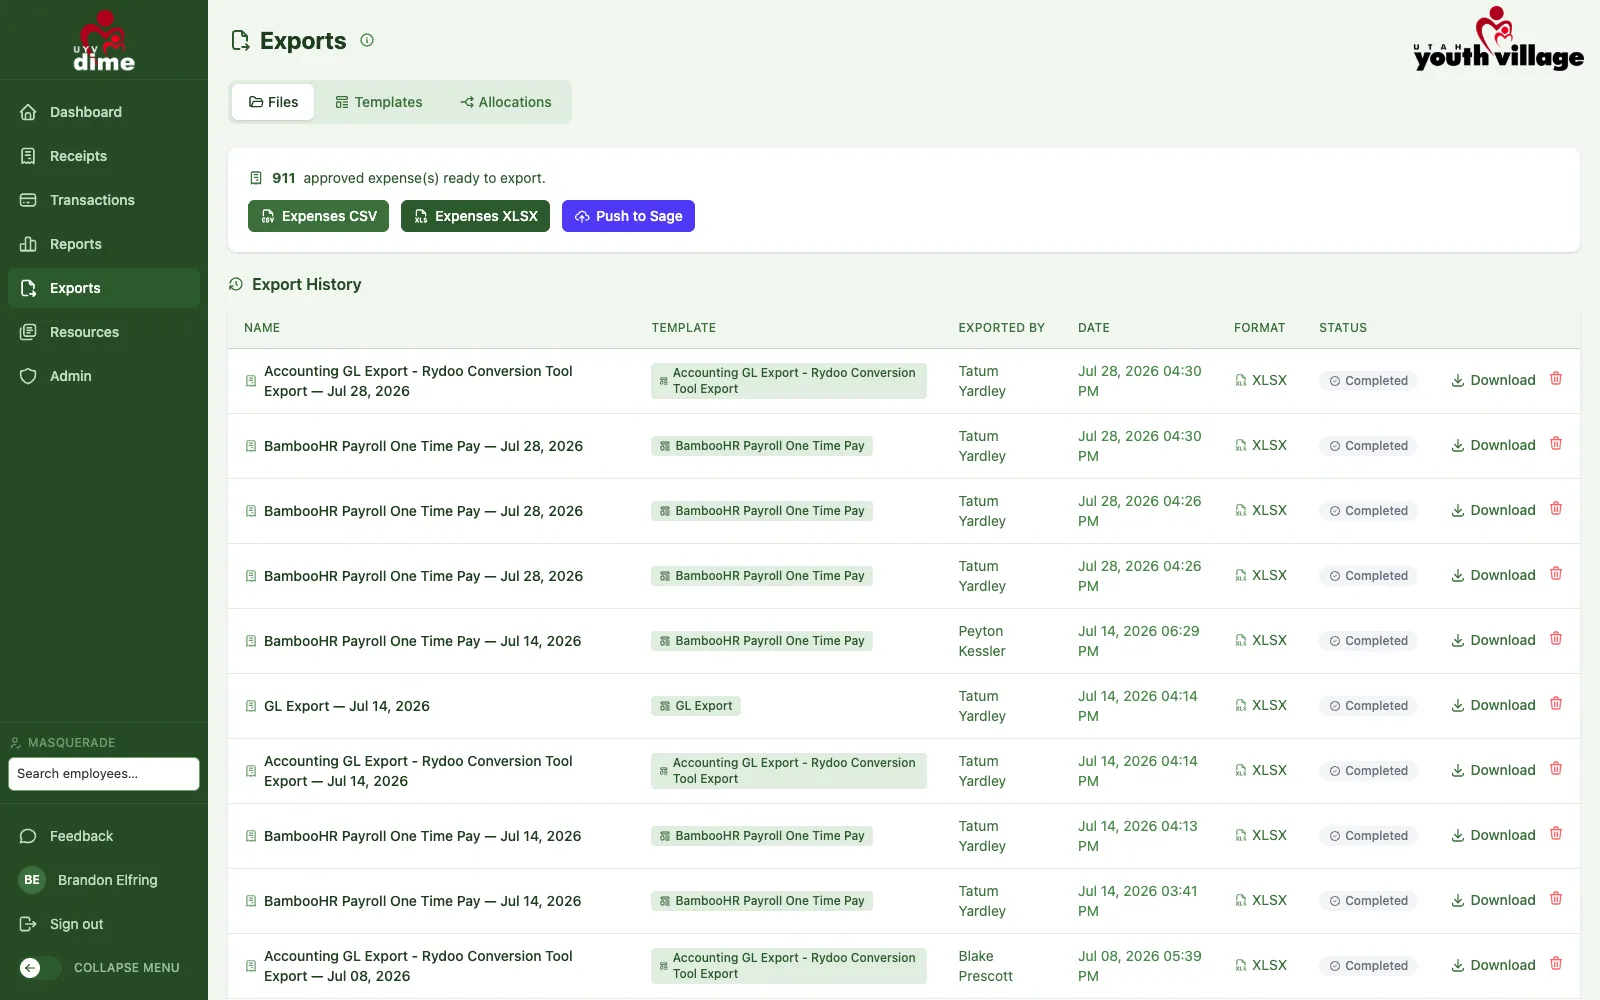Switch to the Templates tab
The image size is (1600, 1000).
coord(378,102)
